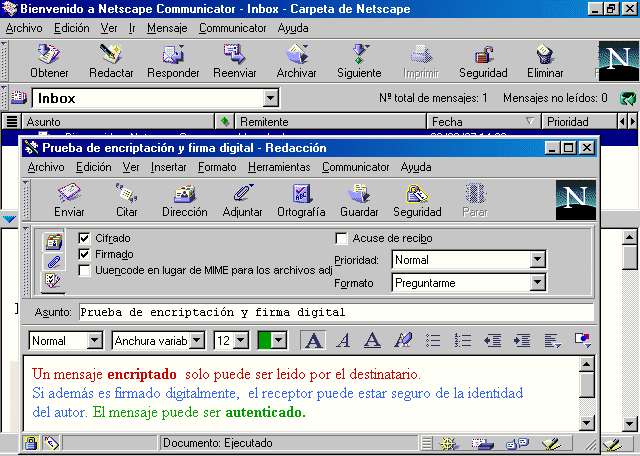Image resolution: width=640 pixels, height=456 pixels.
Task: Send the message with Enviar
Action: point(69,200)
